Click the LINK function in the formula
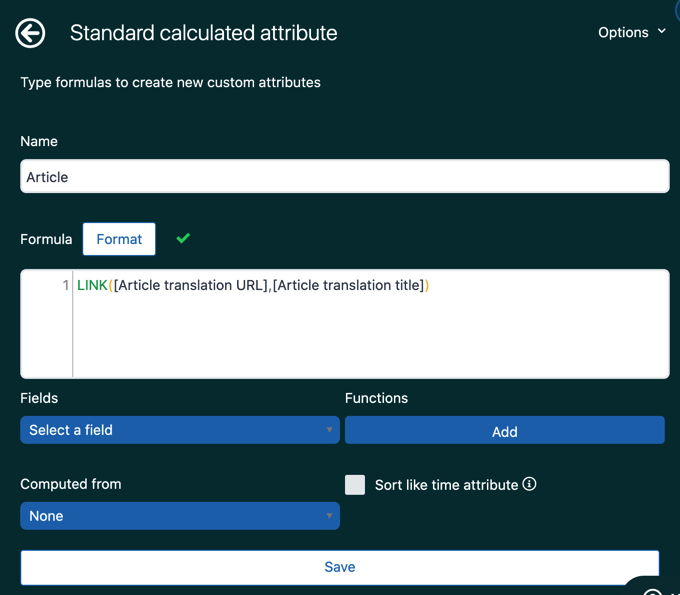Image resolution: width=680 pixels, height=595 pixels. click(x=92, y=285)
